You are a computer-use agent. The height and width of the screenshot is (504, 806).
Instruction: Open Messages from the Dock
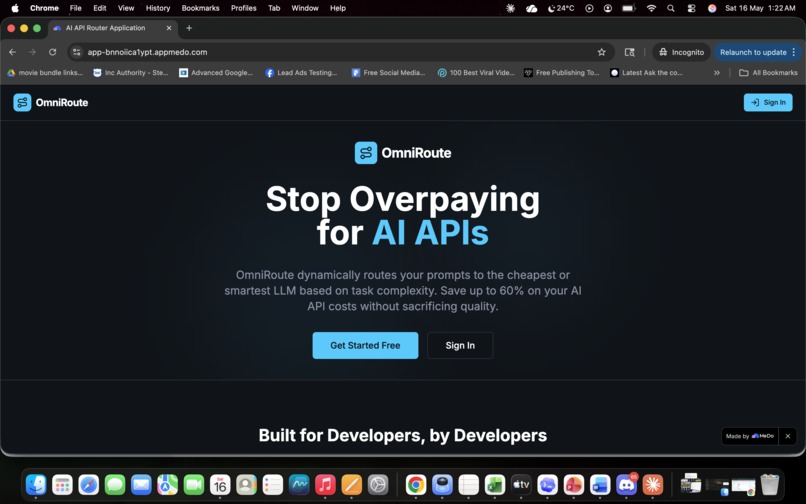tap(115, 484)
